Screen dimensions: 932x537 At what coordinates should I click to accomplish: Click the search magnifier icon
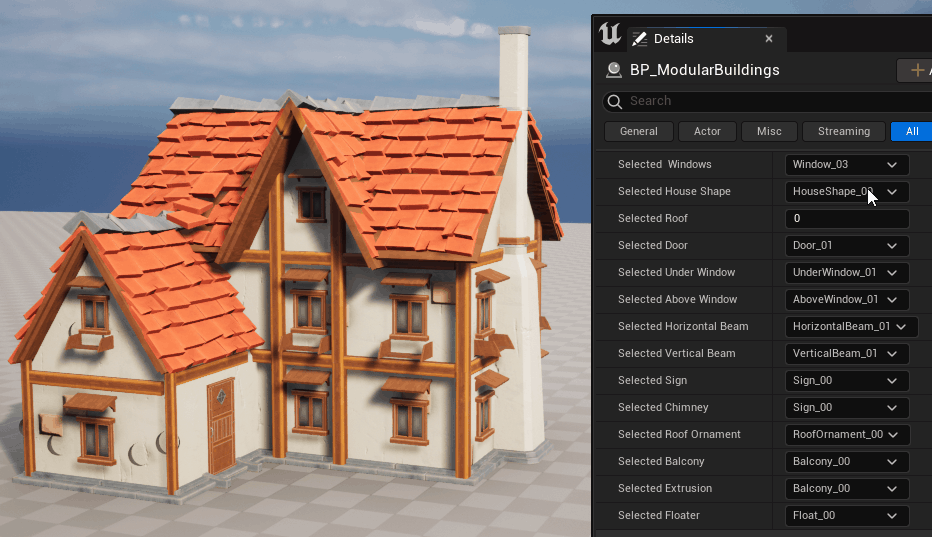615,102
